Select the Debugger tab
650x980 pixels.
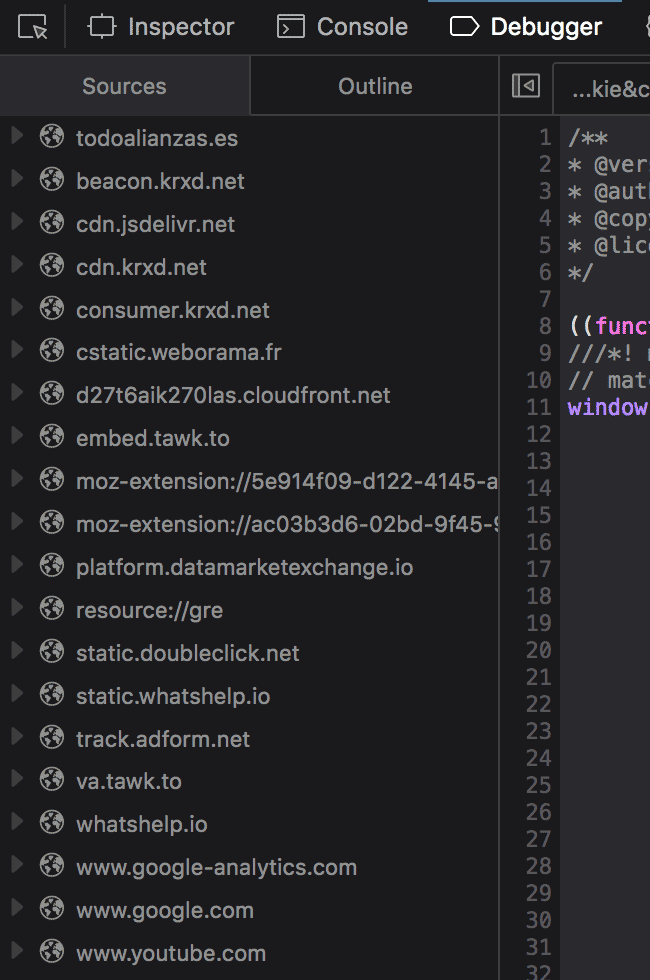pos(526,27)
